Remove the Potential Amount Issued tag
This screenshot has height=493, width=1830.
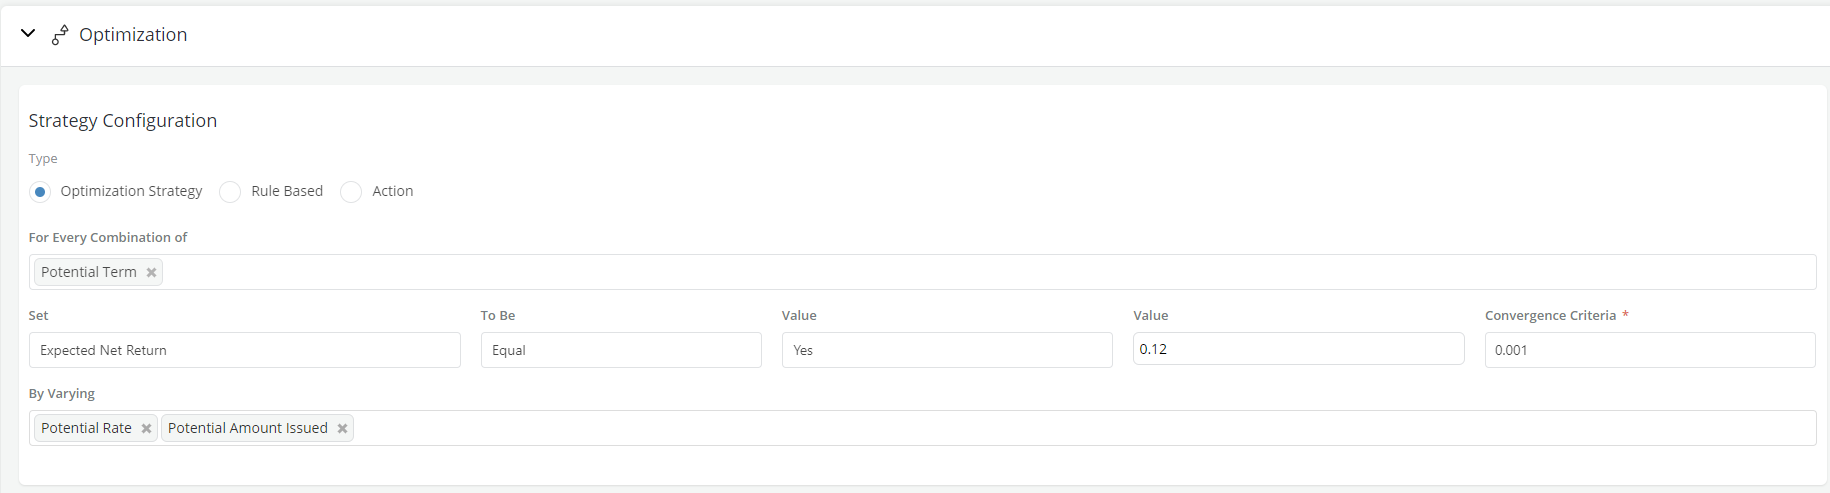[x=342, y=428]
